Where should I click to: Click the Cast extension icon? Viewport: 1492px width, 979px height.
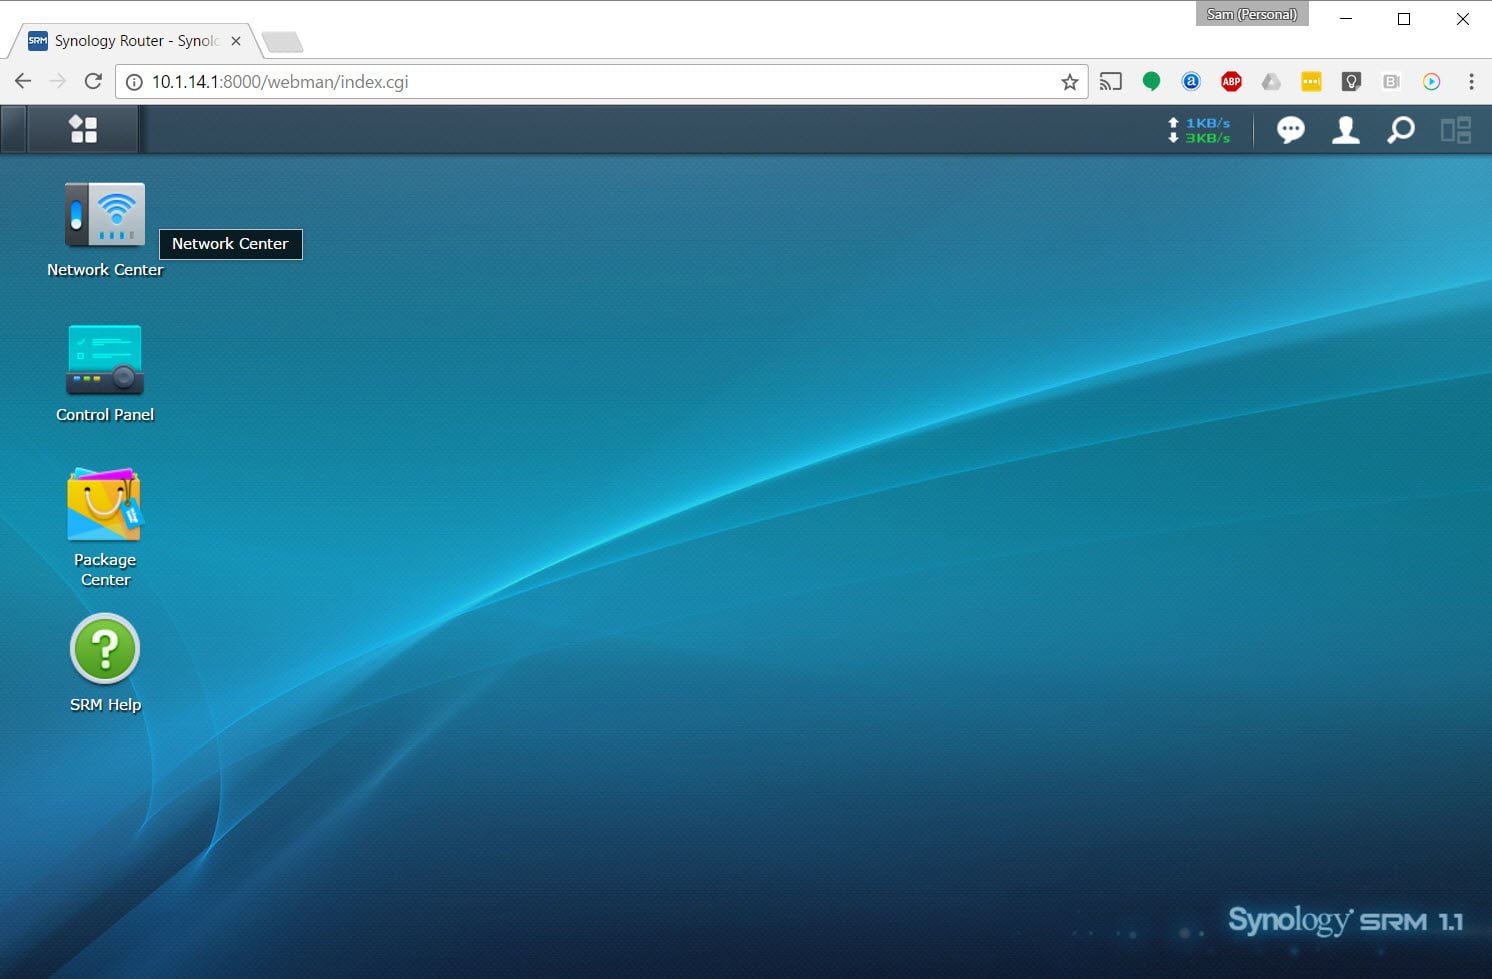point(1111,82)
